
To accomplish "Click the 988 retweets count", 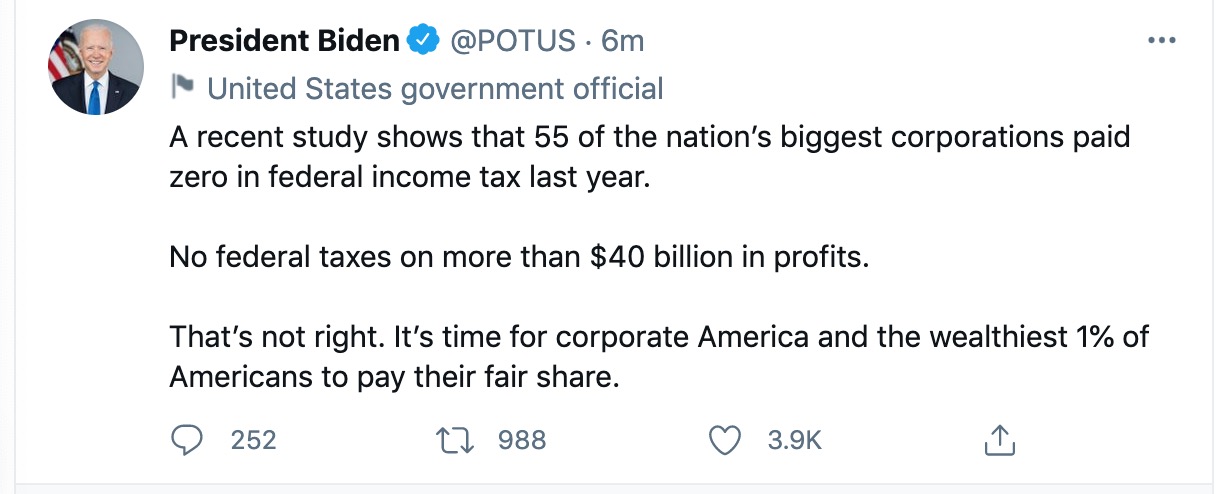I will click(x=522, y=439).
